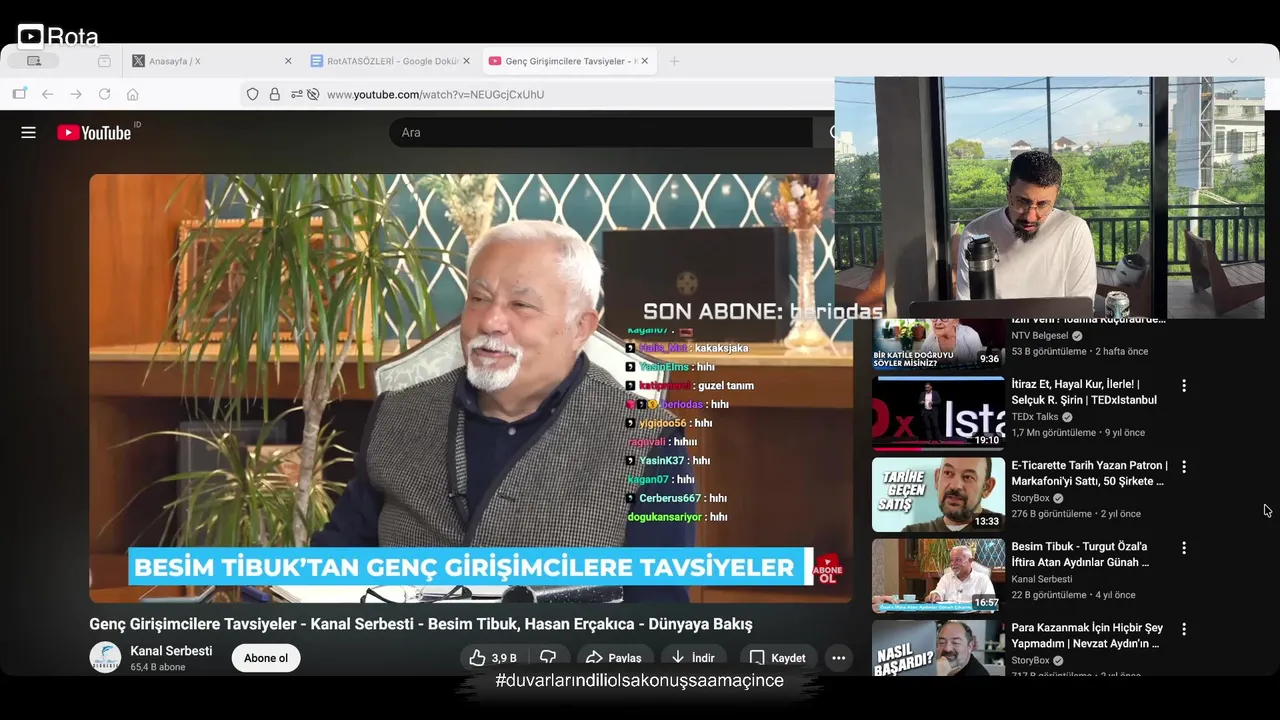Select the Genç Girişimcilere Tavsiyeler YouTube tab
This screenshot has width=1280, height=720.
click(568, 61)
